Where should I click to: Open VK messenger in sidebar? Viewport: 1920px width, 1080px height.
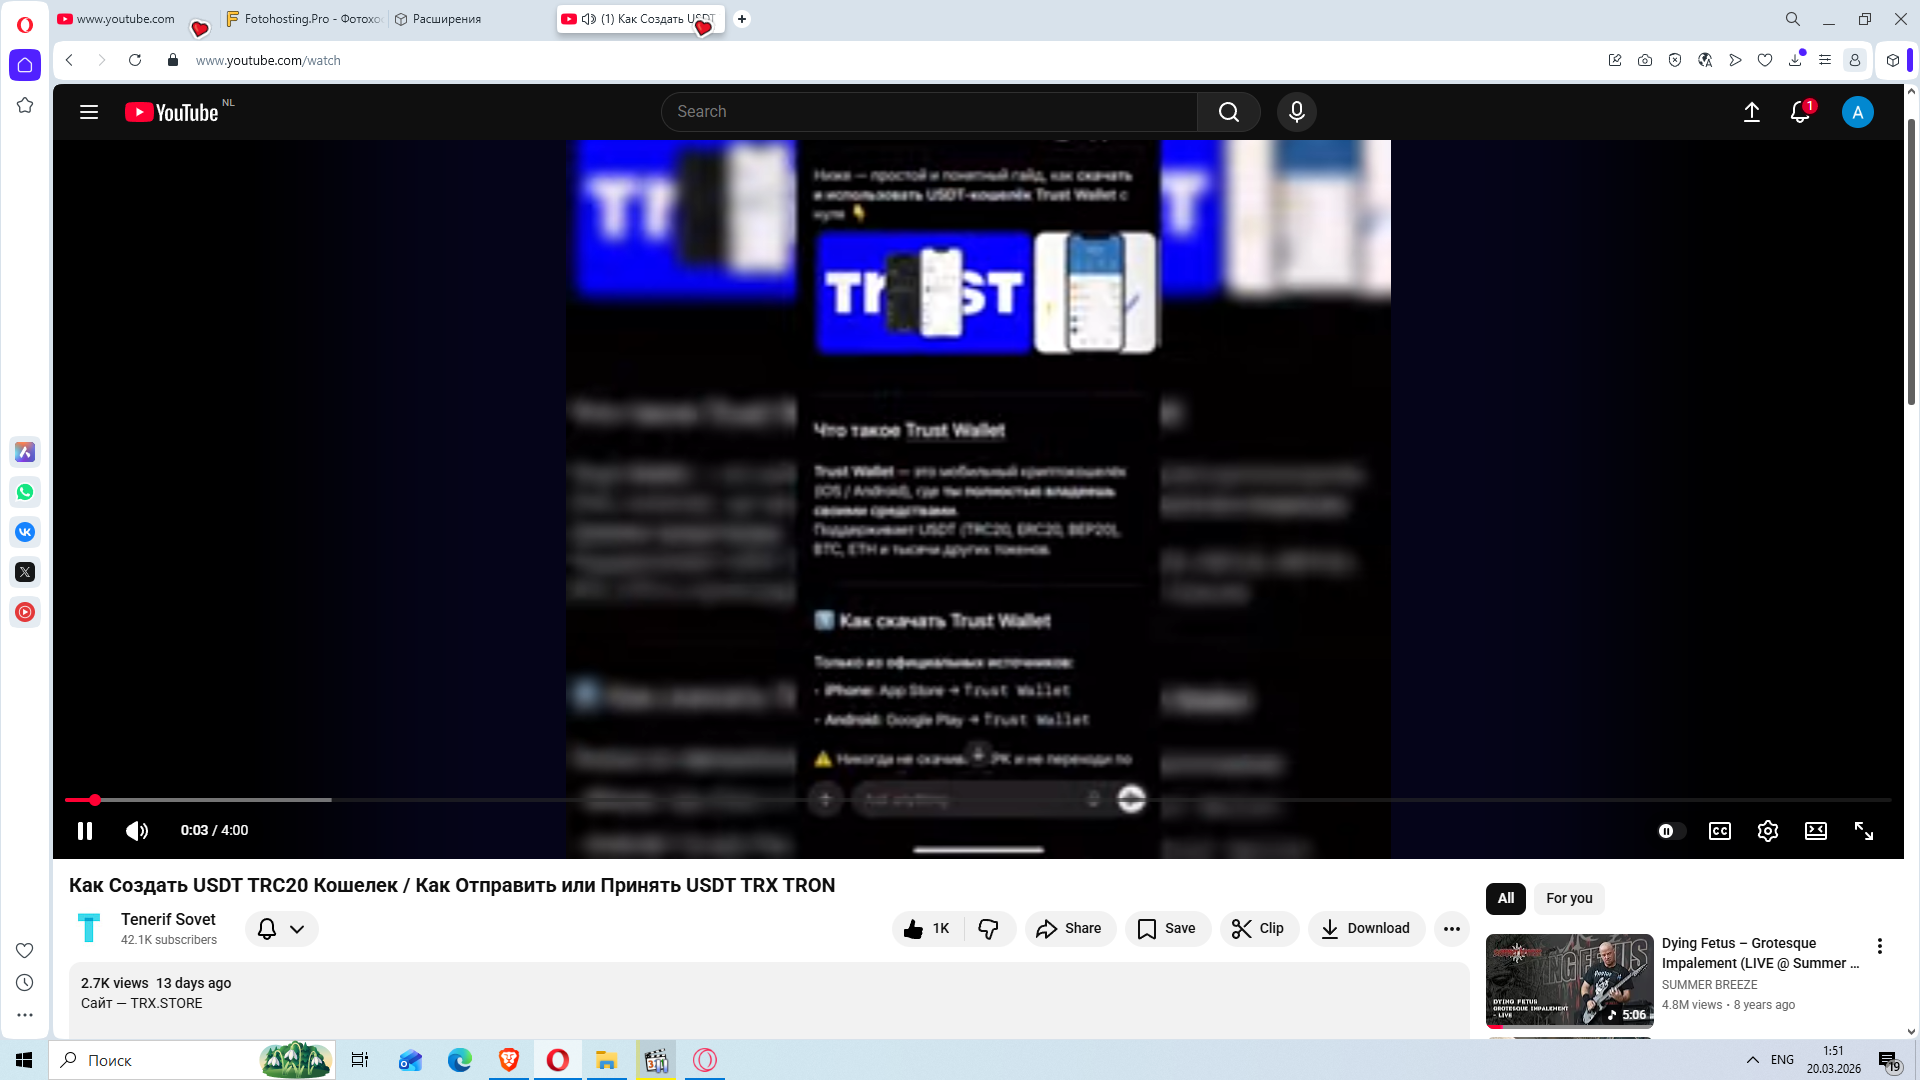[x=25, y=532]
